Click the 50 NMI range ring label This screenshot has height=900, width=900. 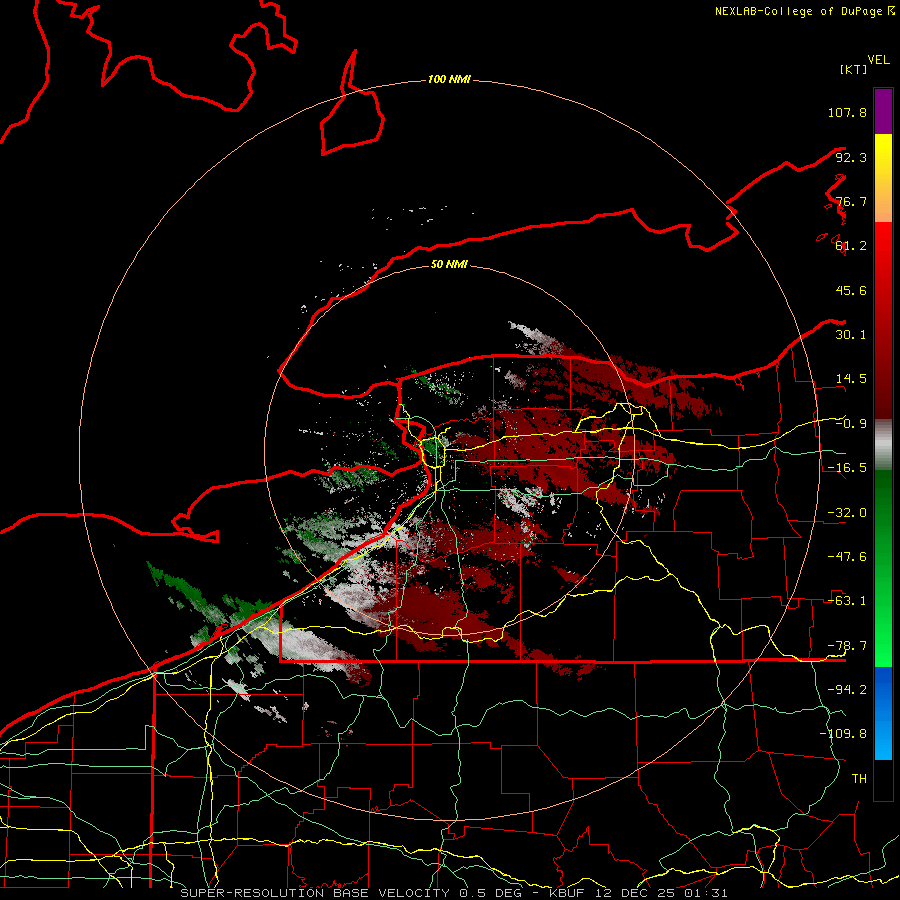click(449, 264)
